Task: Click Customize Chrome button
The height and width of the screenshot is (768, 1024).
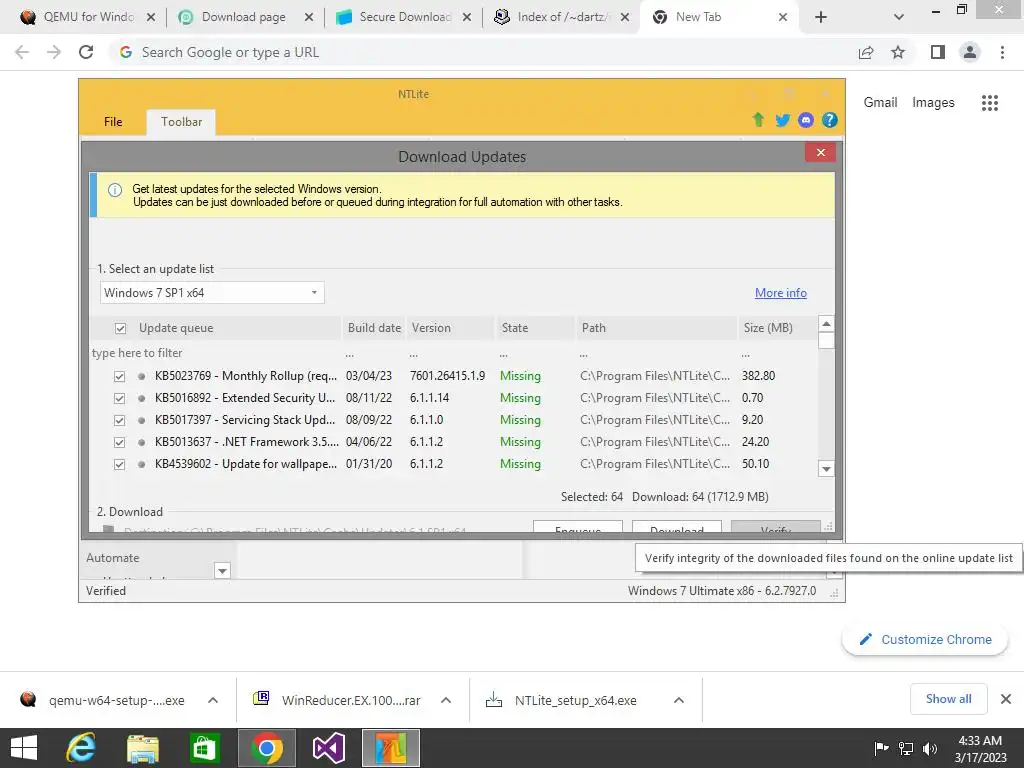Action: click(x=925, y=639)
